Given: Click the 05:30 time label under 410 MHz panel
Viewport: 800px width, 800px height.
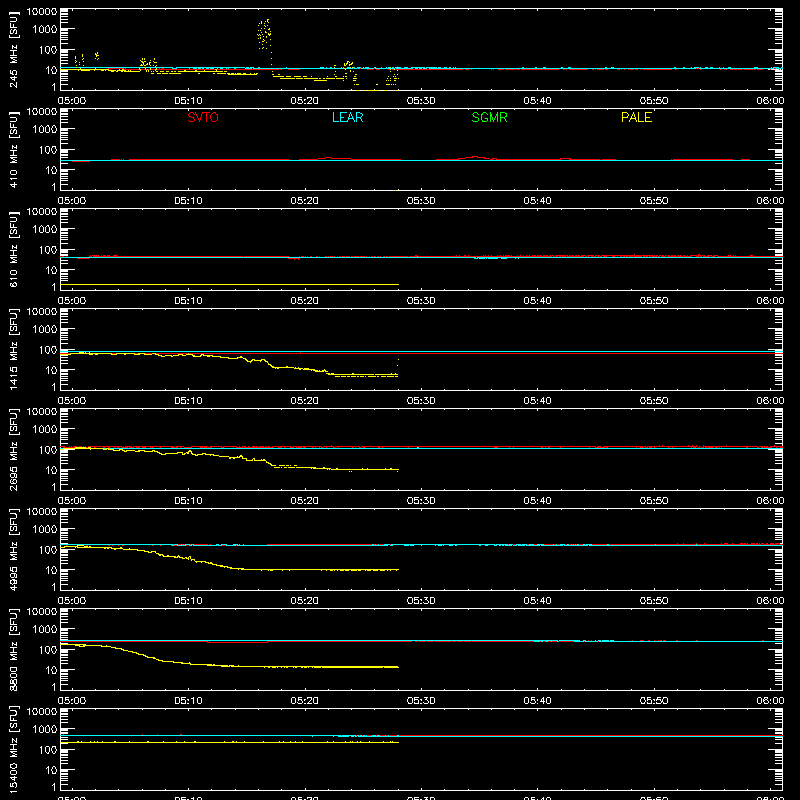Looking at the screenshot, I should coord(421,201).
